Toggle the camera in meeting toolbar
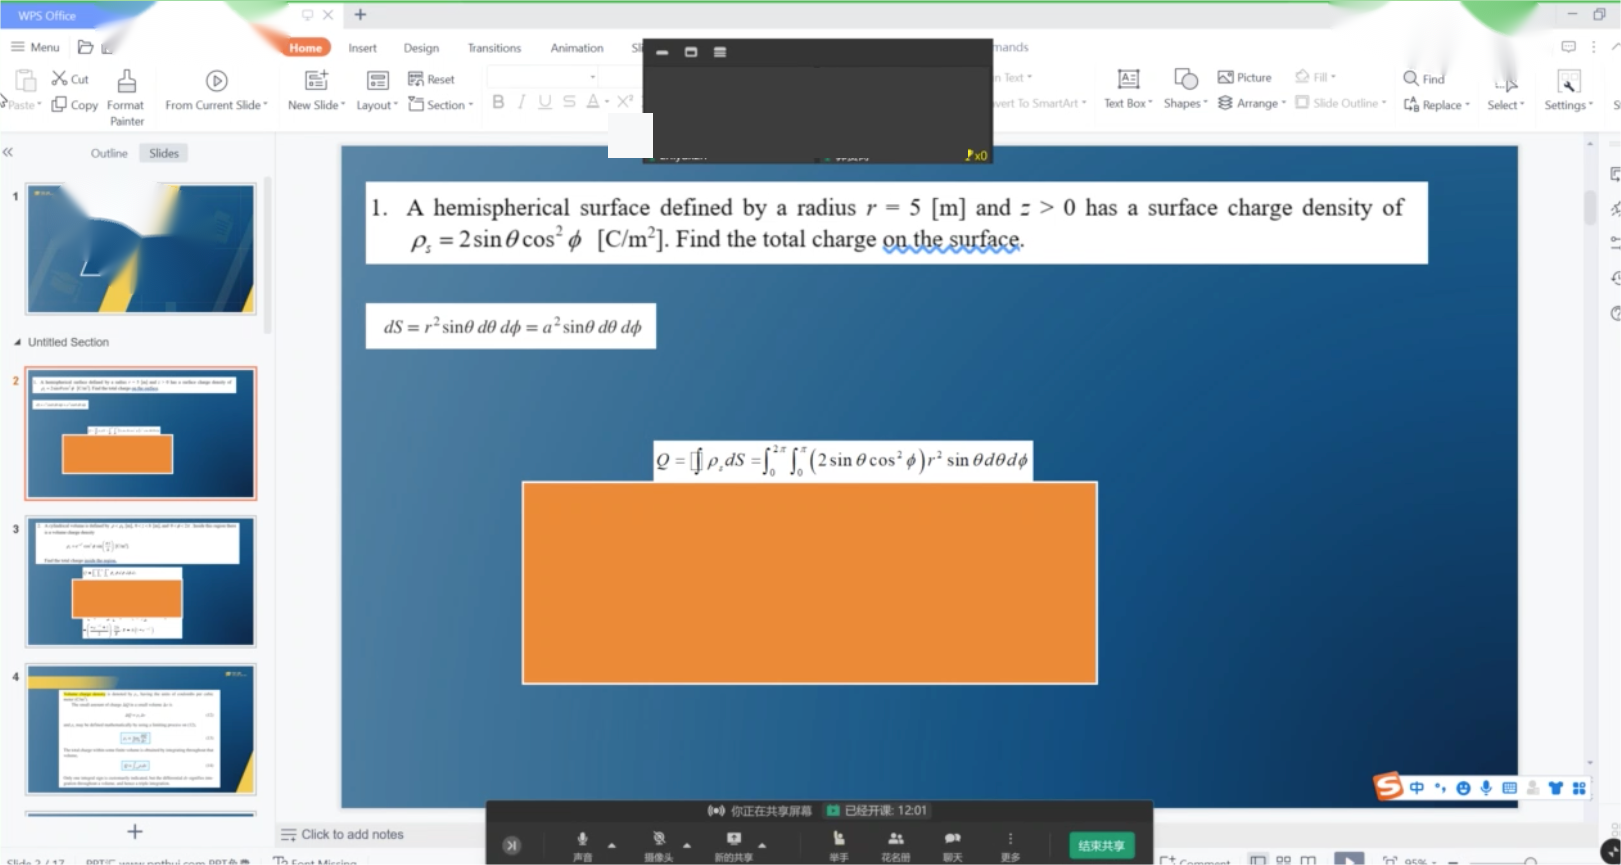The image size is (1621, 865). (658, 839)
